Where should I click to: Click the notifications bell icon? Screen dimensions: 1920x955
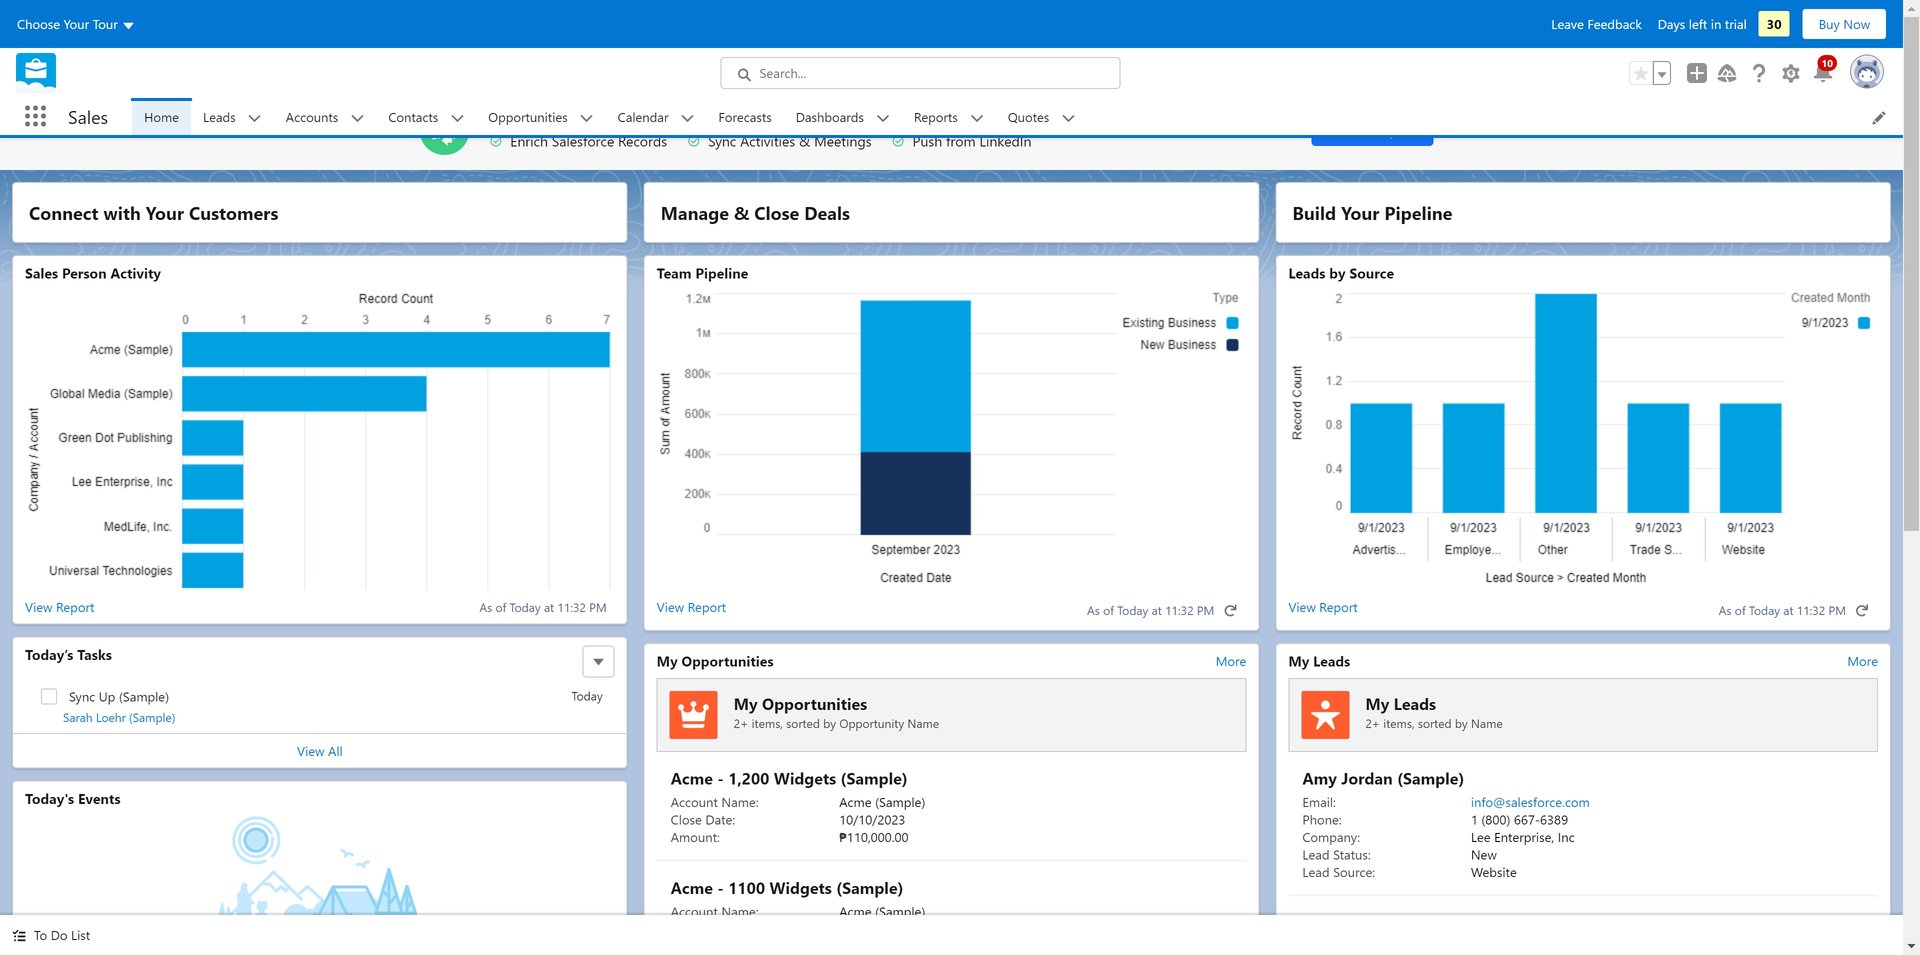click(1822, 74)
